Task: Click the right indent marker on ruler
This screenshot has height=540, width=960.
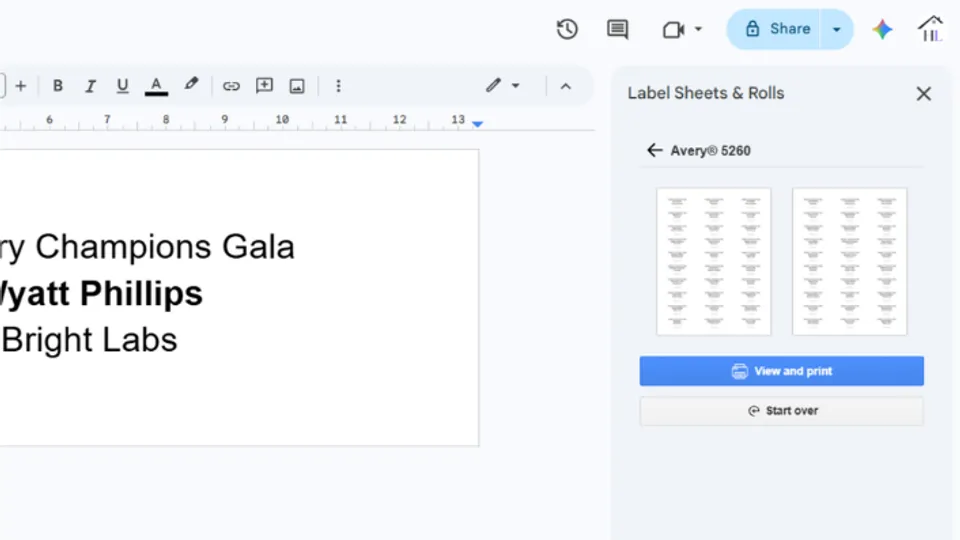Action: (478, 124)
